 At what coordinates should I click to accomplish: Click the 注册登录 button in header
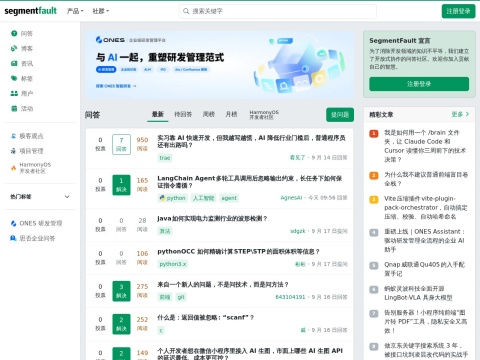458,11
